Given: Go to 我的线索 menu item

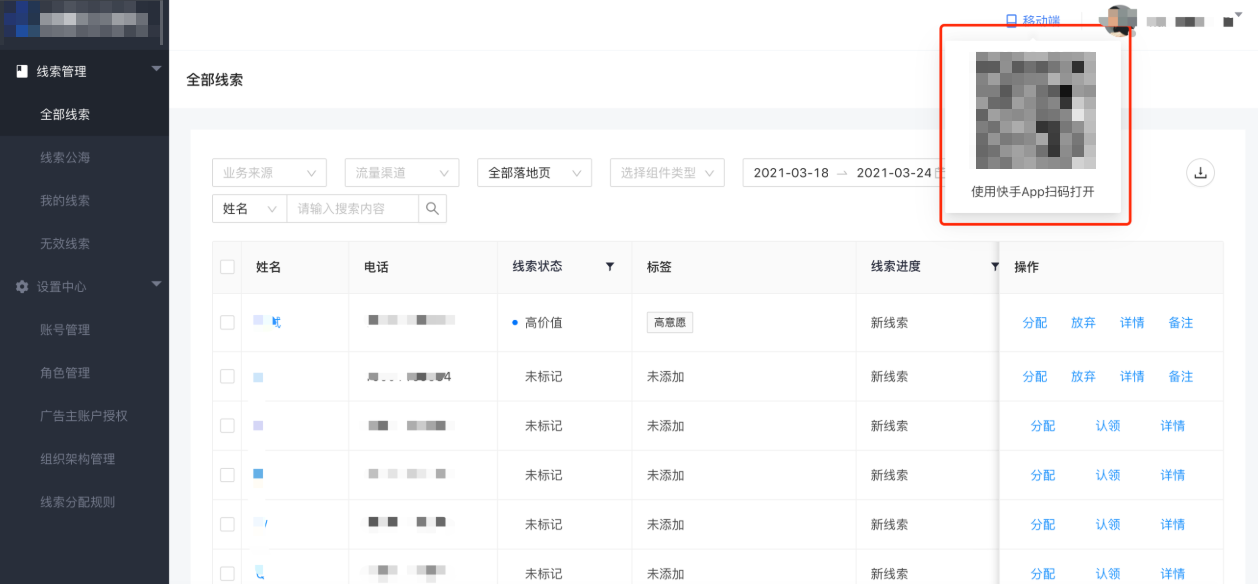Looking at the screenshot, I should click(65, 201).
